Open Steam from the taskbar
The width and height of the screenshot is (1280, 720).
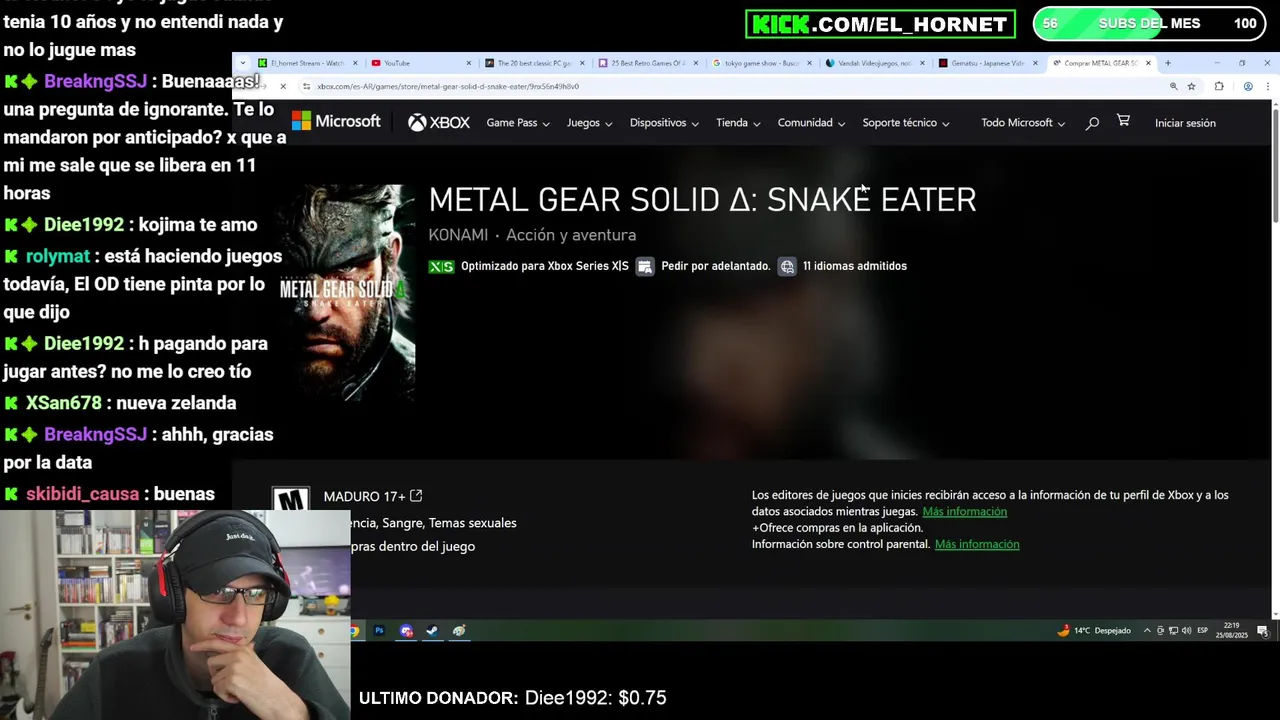point(432,631)
